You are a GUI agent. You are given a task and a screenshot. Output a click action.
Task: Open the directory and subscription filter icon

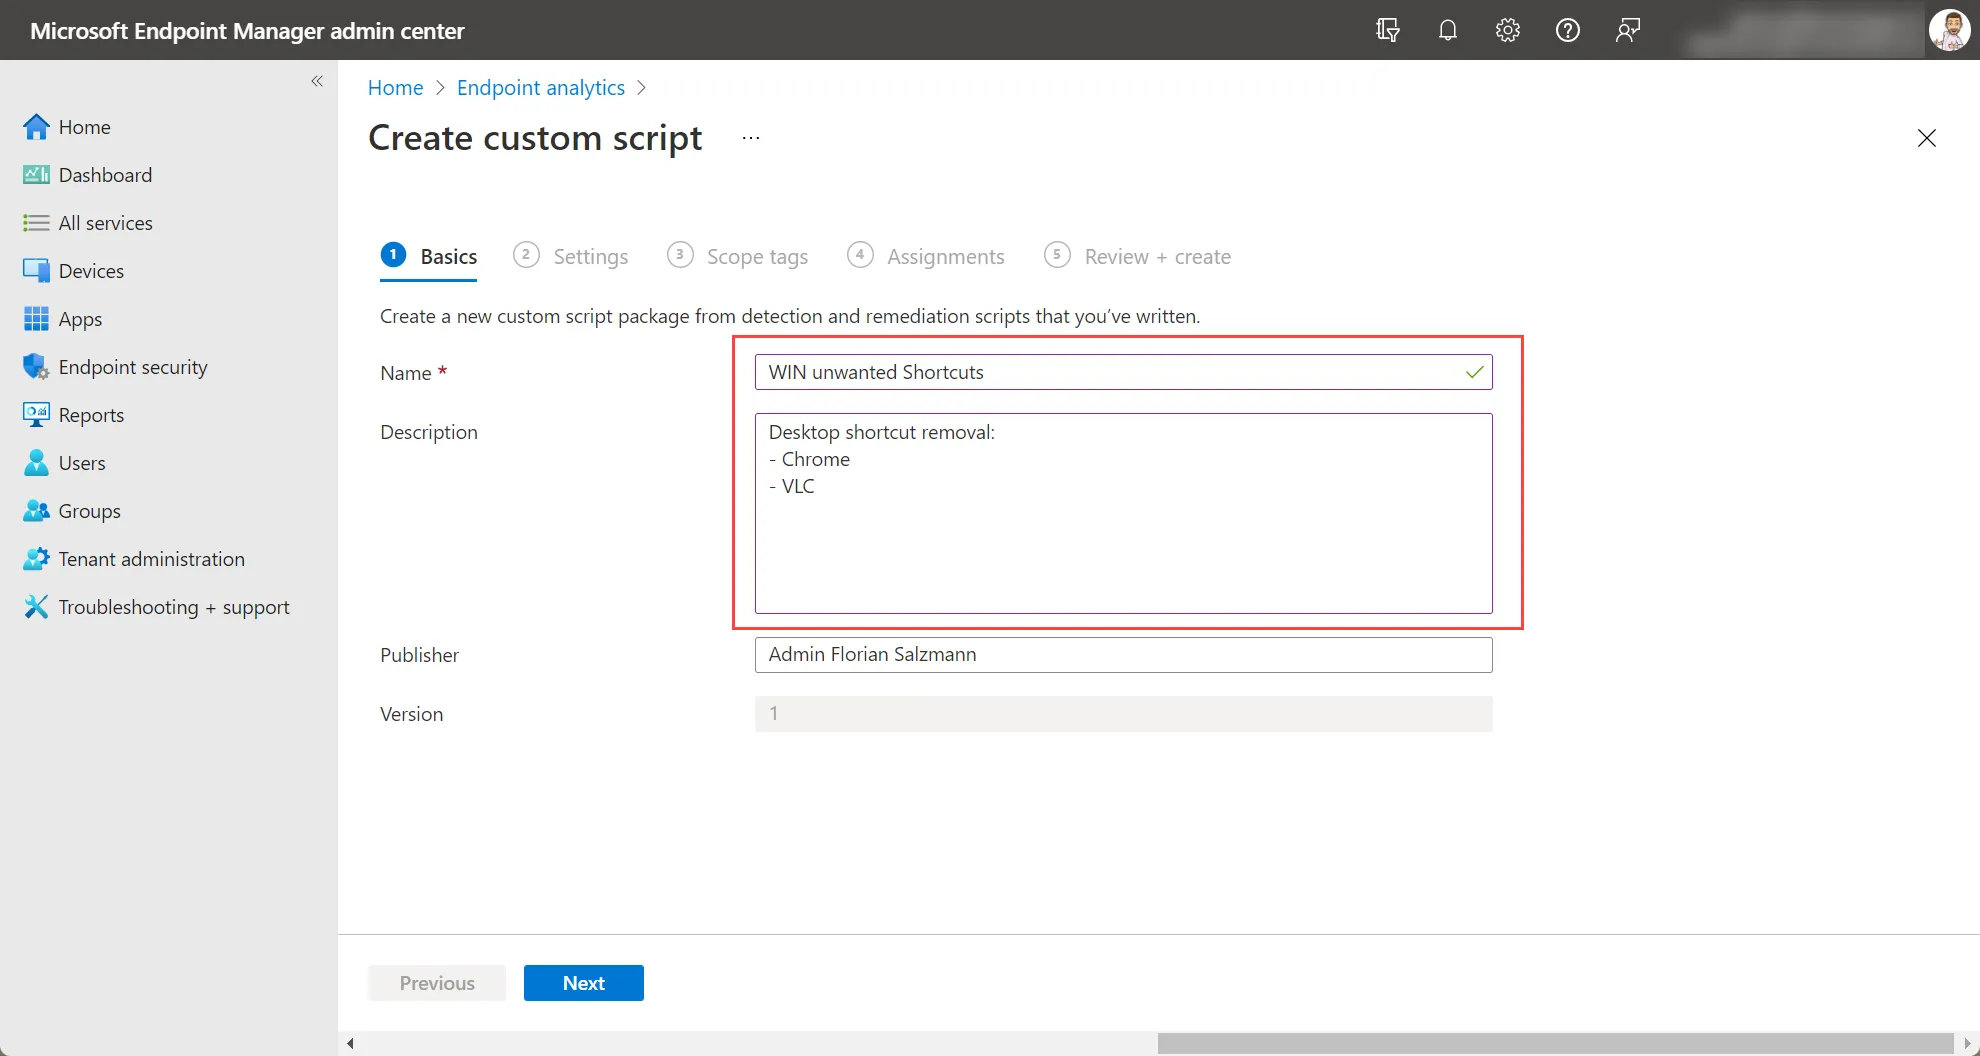(x=1387, y=30)
